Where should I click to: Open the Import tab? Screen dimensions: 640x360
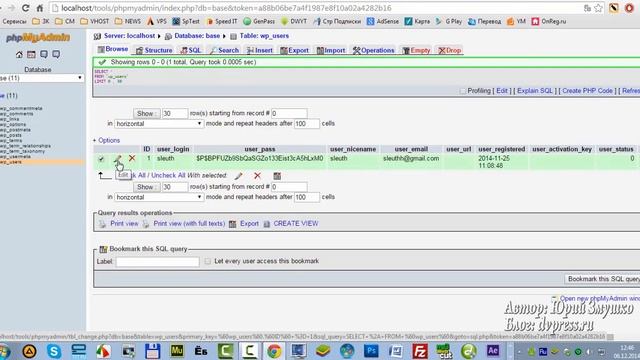(331, 50)
